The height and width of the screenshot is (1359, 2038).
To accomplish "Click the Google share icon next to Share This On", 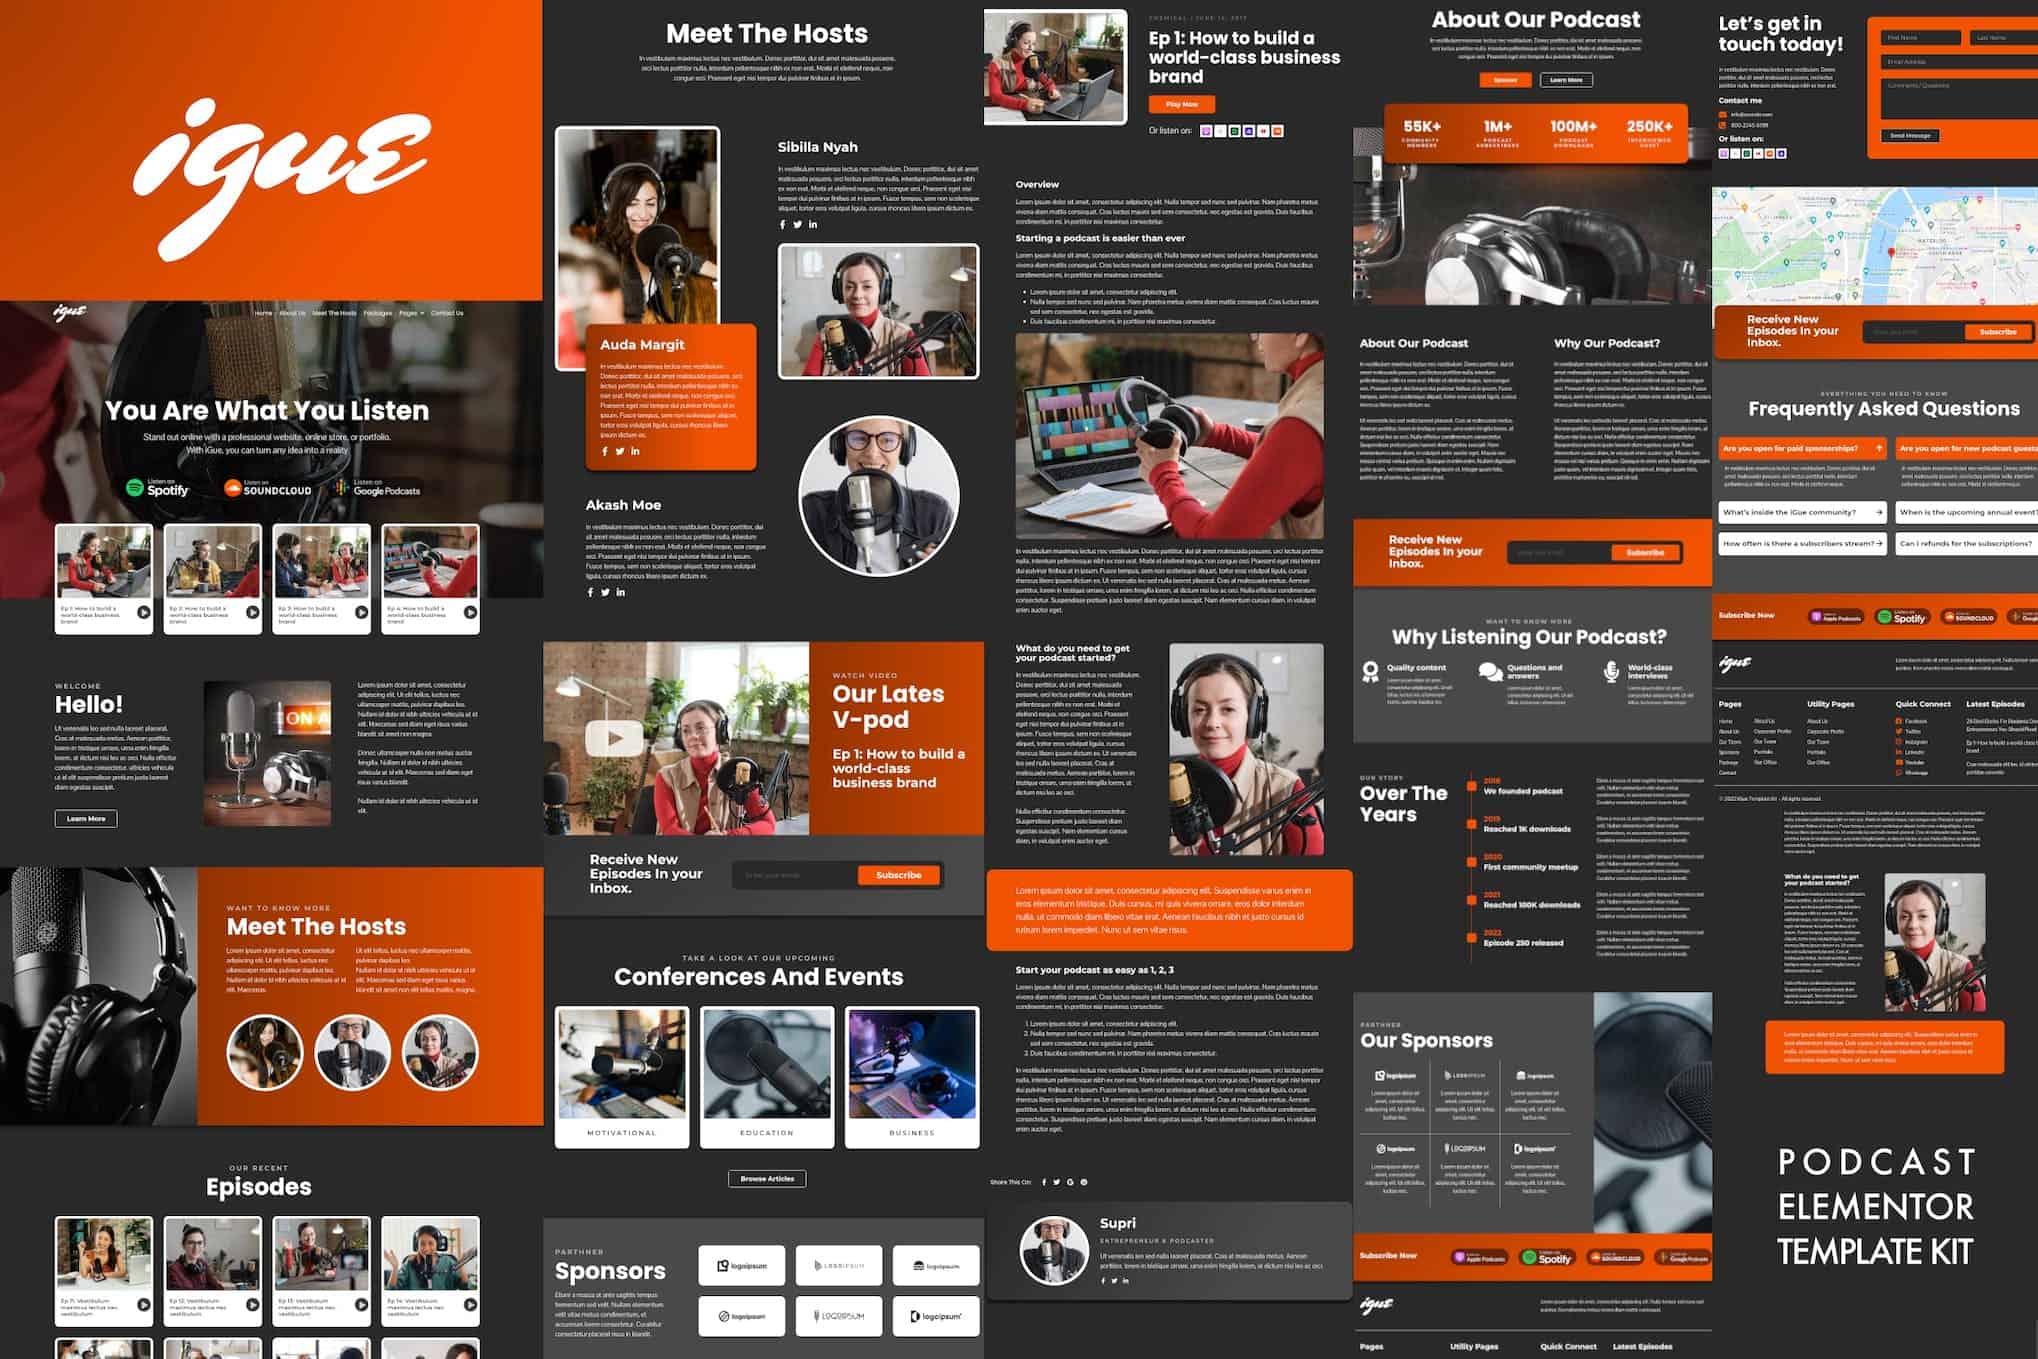I will [x=1069, y=1181].
